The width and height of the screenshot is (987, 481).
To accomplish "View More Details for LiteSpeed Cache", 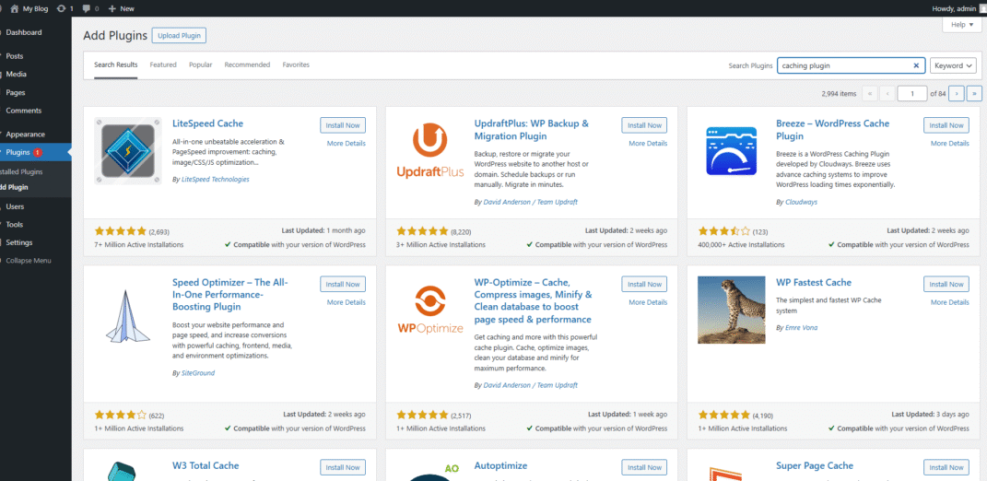I will coord(346,144).
